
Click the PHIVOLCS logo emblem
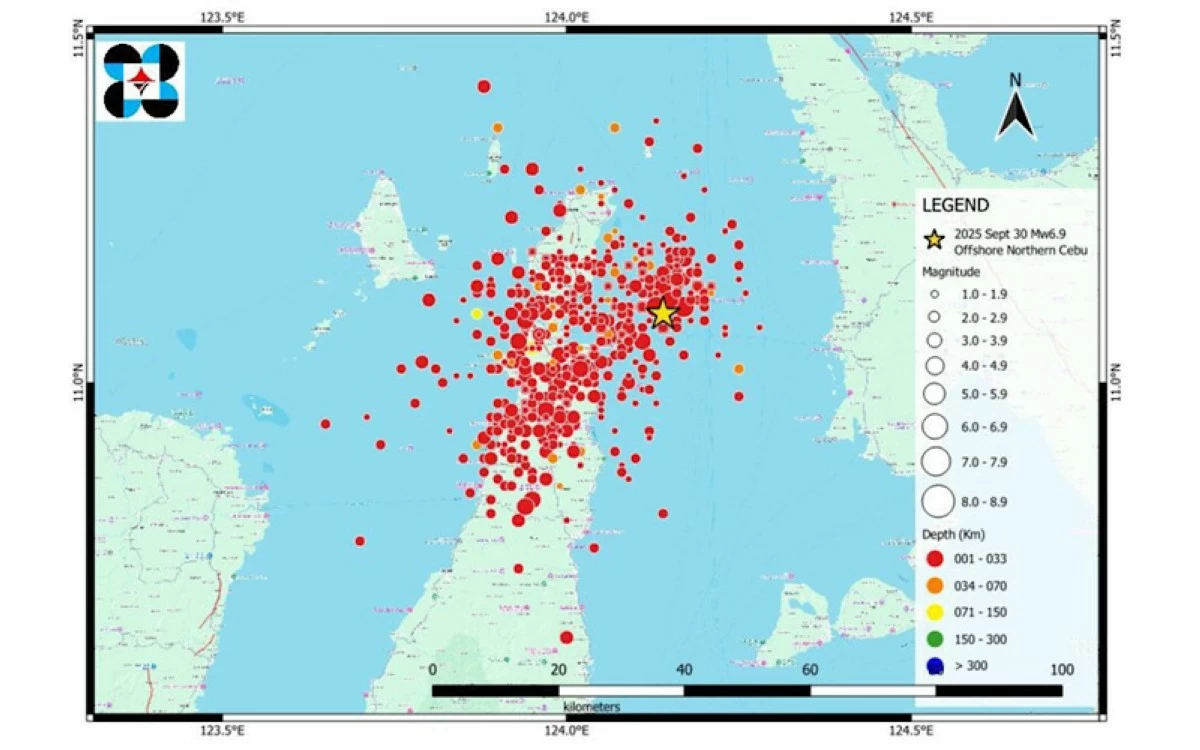pos(141,81)
